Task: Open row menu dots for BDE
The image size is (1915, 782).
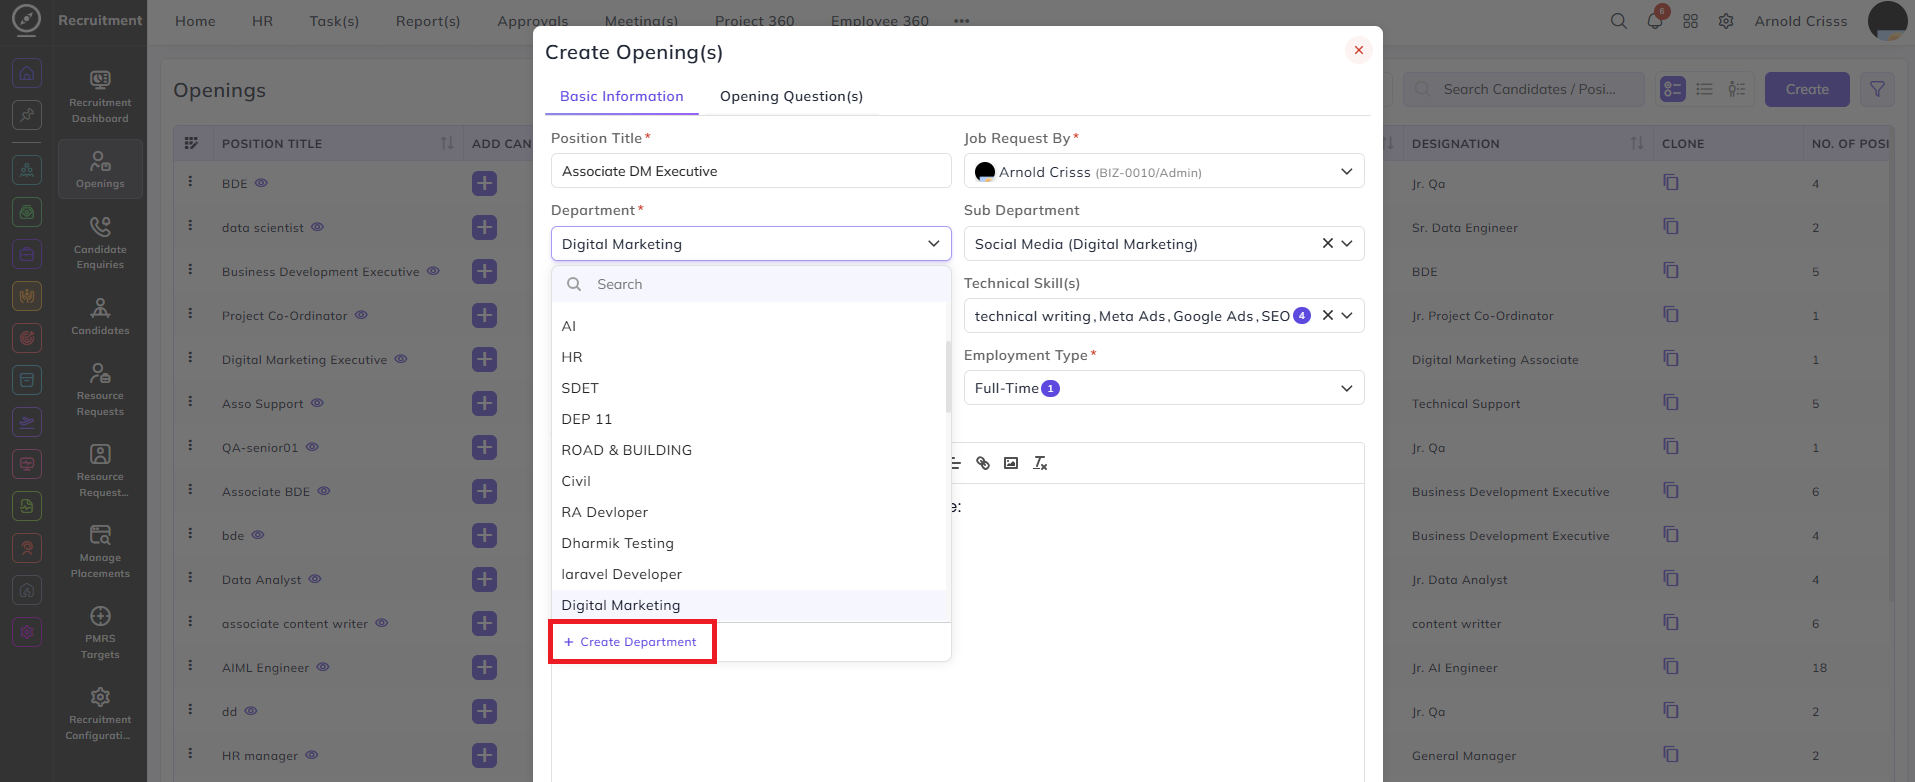Action: (190, 182)
